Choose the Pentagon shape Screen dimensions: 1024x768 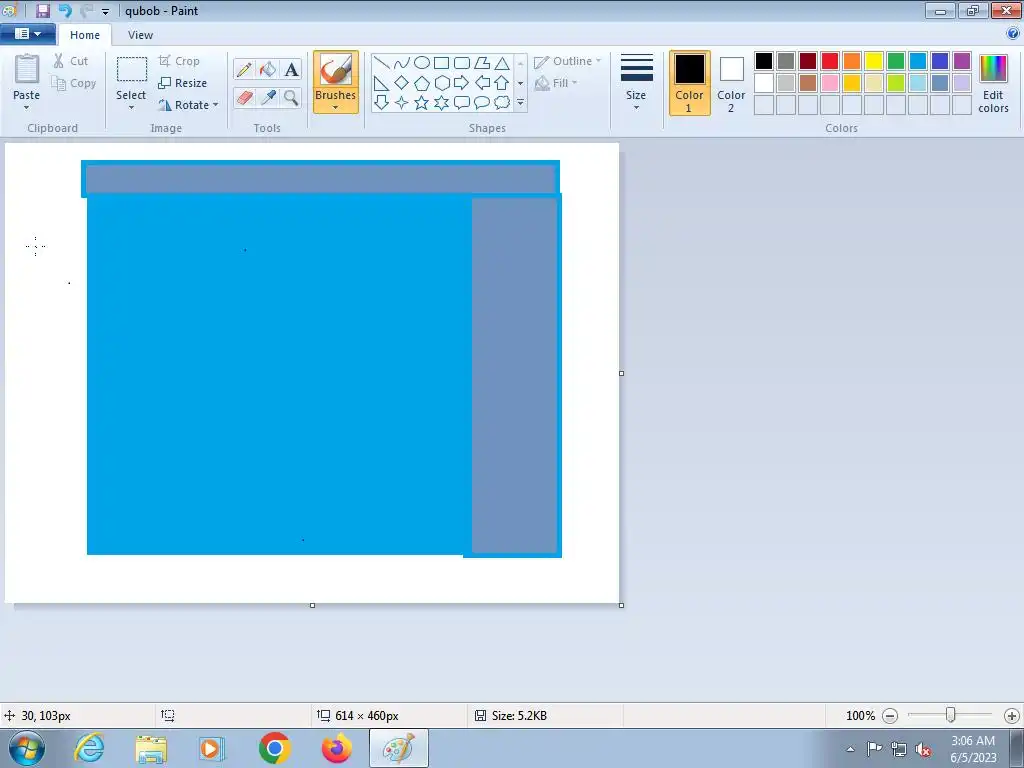[422, 83]
